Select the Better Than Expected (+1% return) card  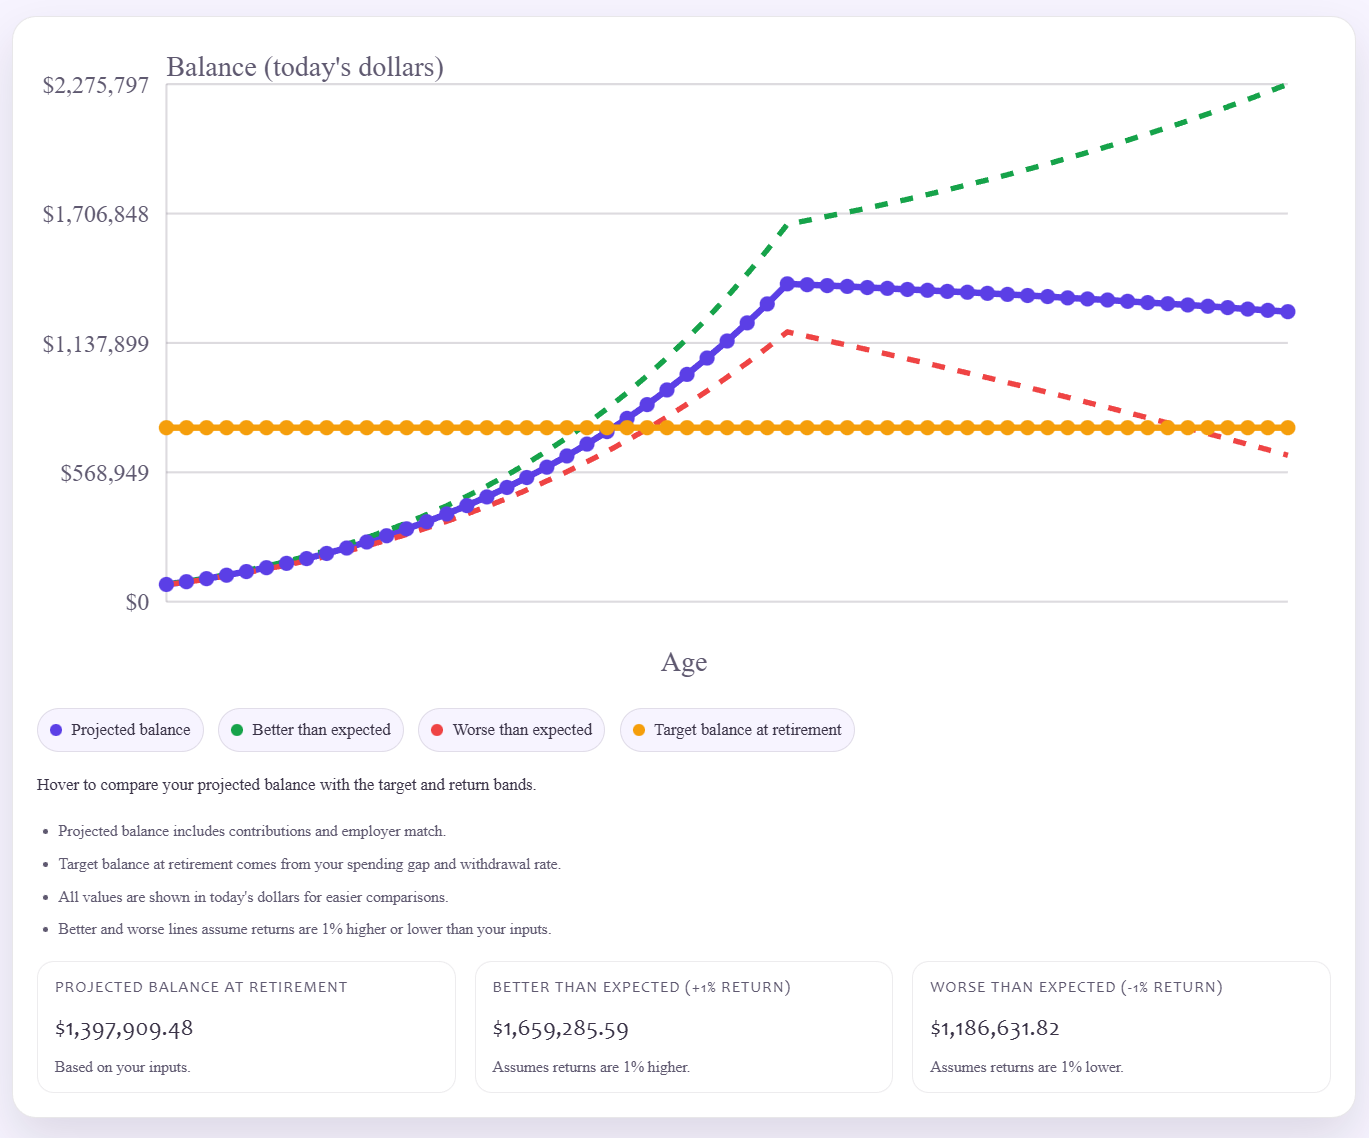click(x=683, y=1026)
